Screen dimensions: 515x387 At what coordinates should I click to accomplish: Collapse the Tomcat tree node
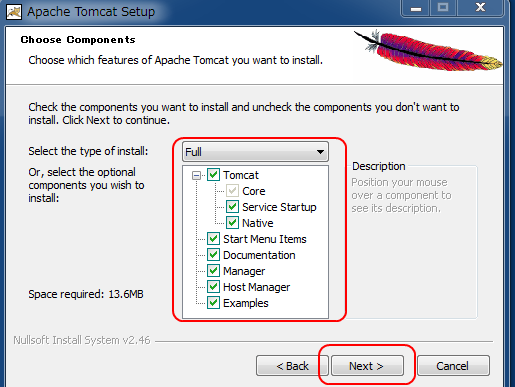coord(197,175)
